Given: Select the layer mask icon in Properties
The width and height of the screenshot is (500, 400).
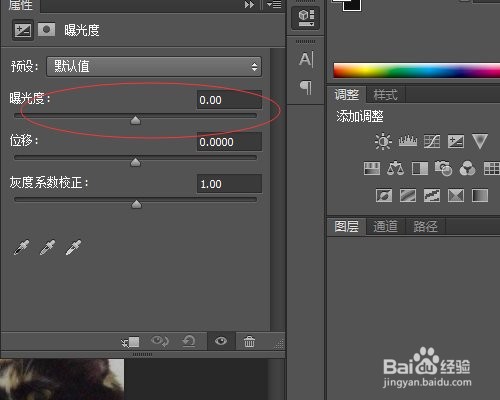Looking at the screenshot, I should tap(46, 30).
